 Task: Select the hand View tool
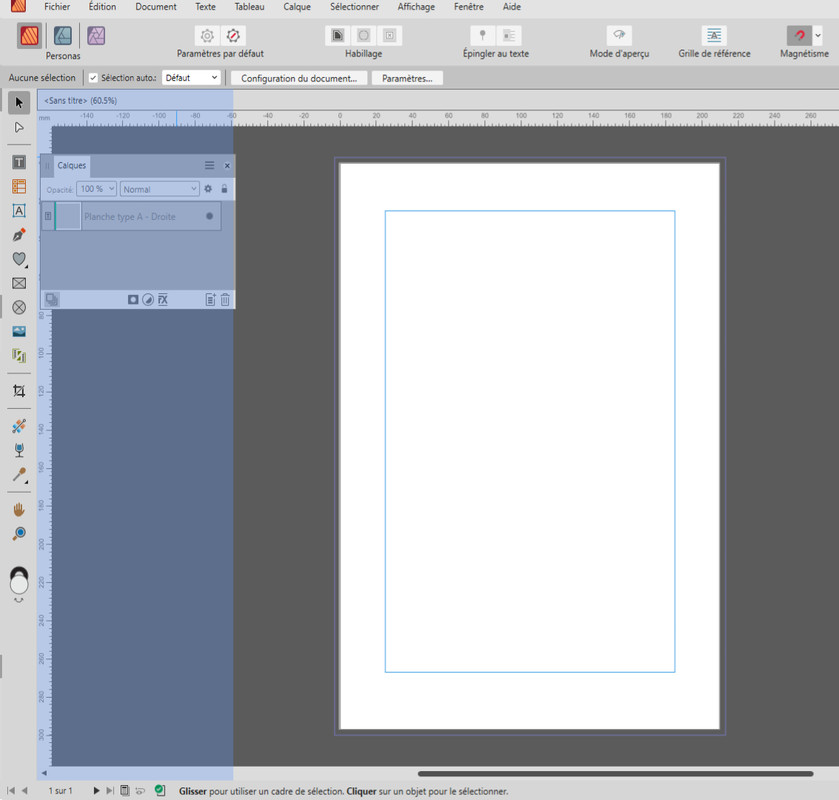(19, 509)
